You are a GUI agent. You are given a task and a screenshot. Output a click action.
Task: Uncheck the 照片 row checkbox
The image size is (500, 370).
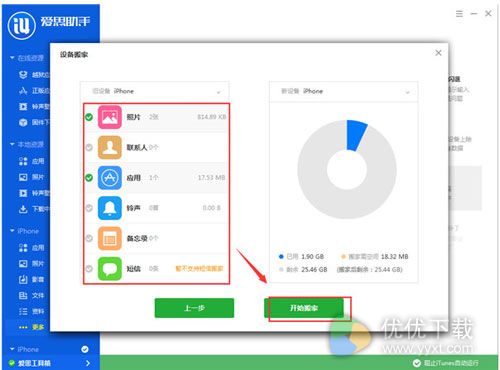pyautogui.click(x=89, y=117)
